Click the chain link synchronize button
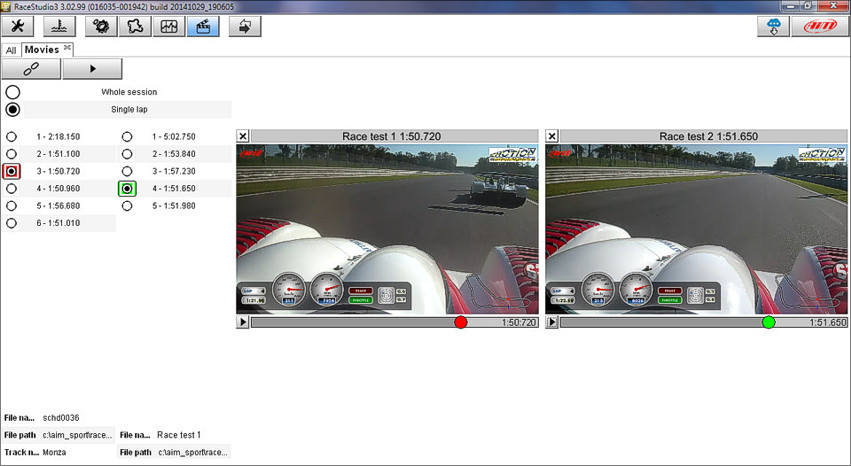851x466 pixels. pyautogui.click(x=31, y=69)
